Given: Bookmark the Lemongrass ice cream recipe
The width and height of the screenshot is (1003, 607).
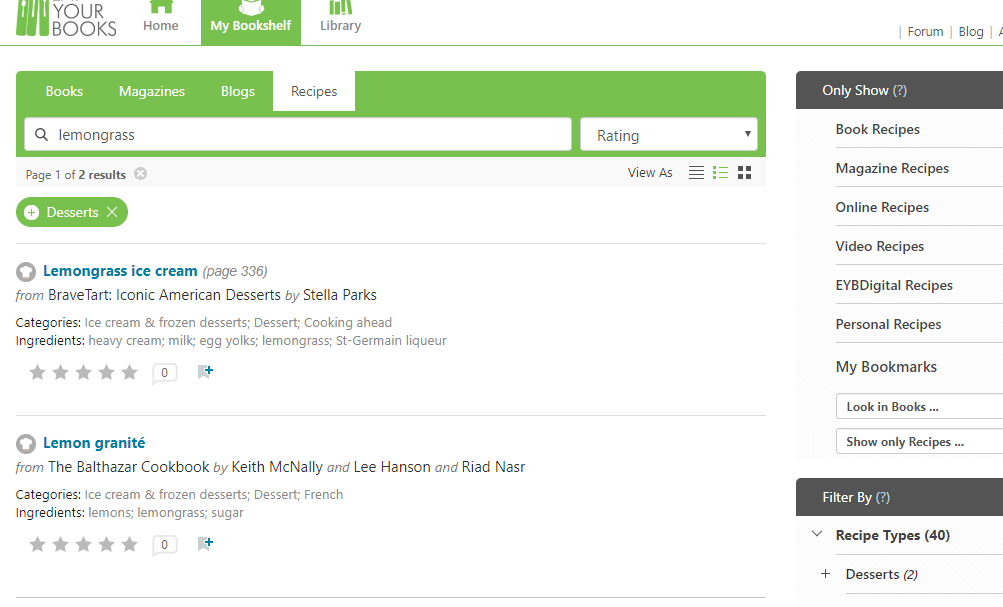Looking at the screenshot, I should tap(205, 372).
